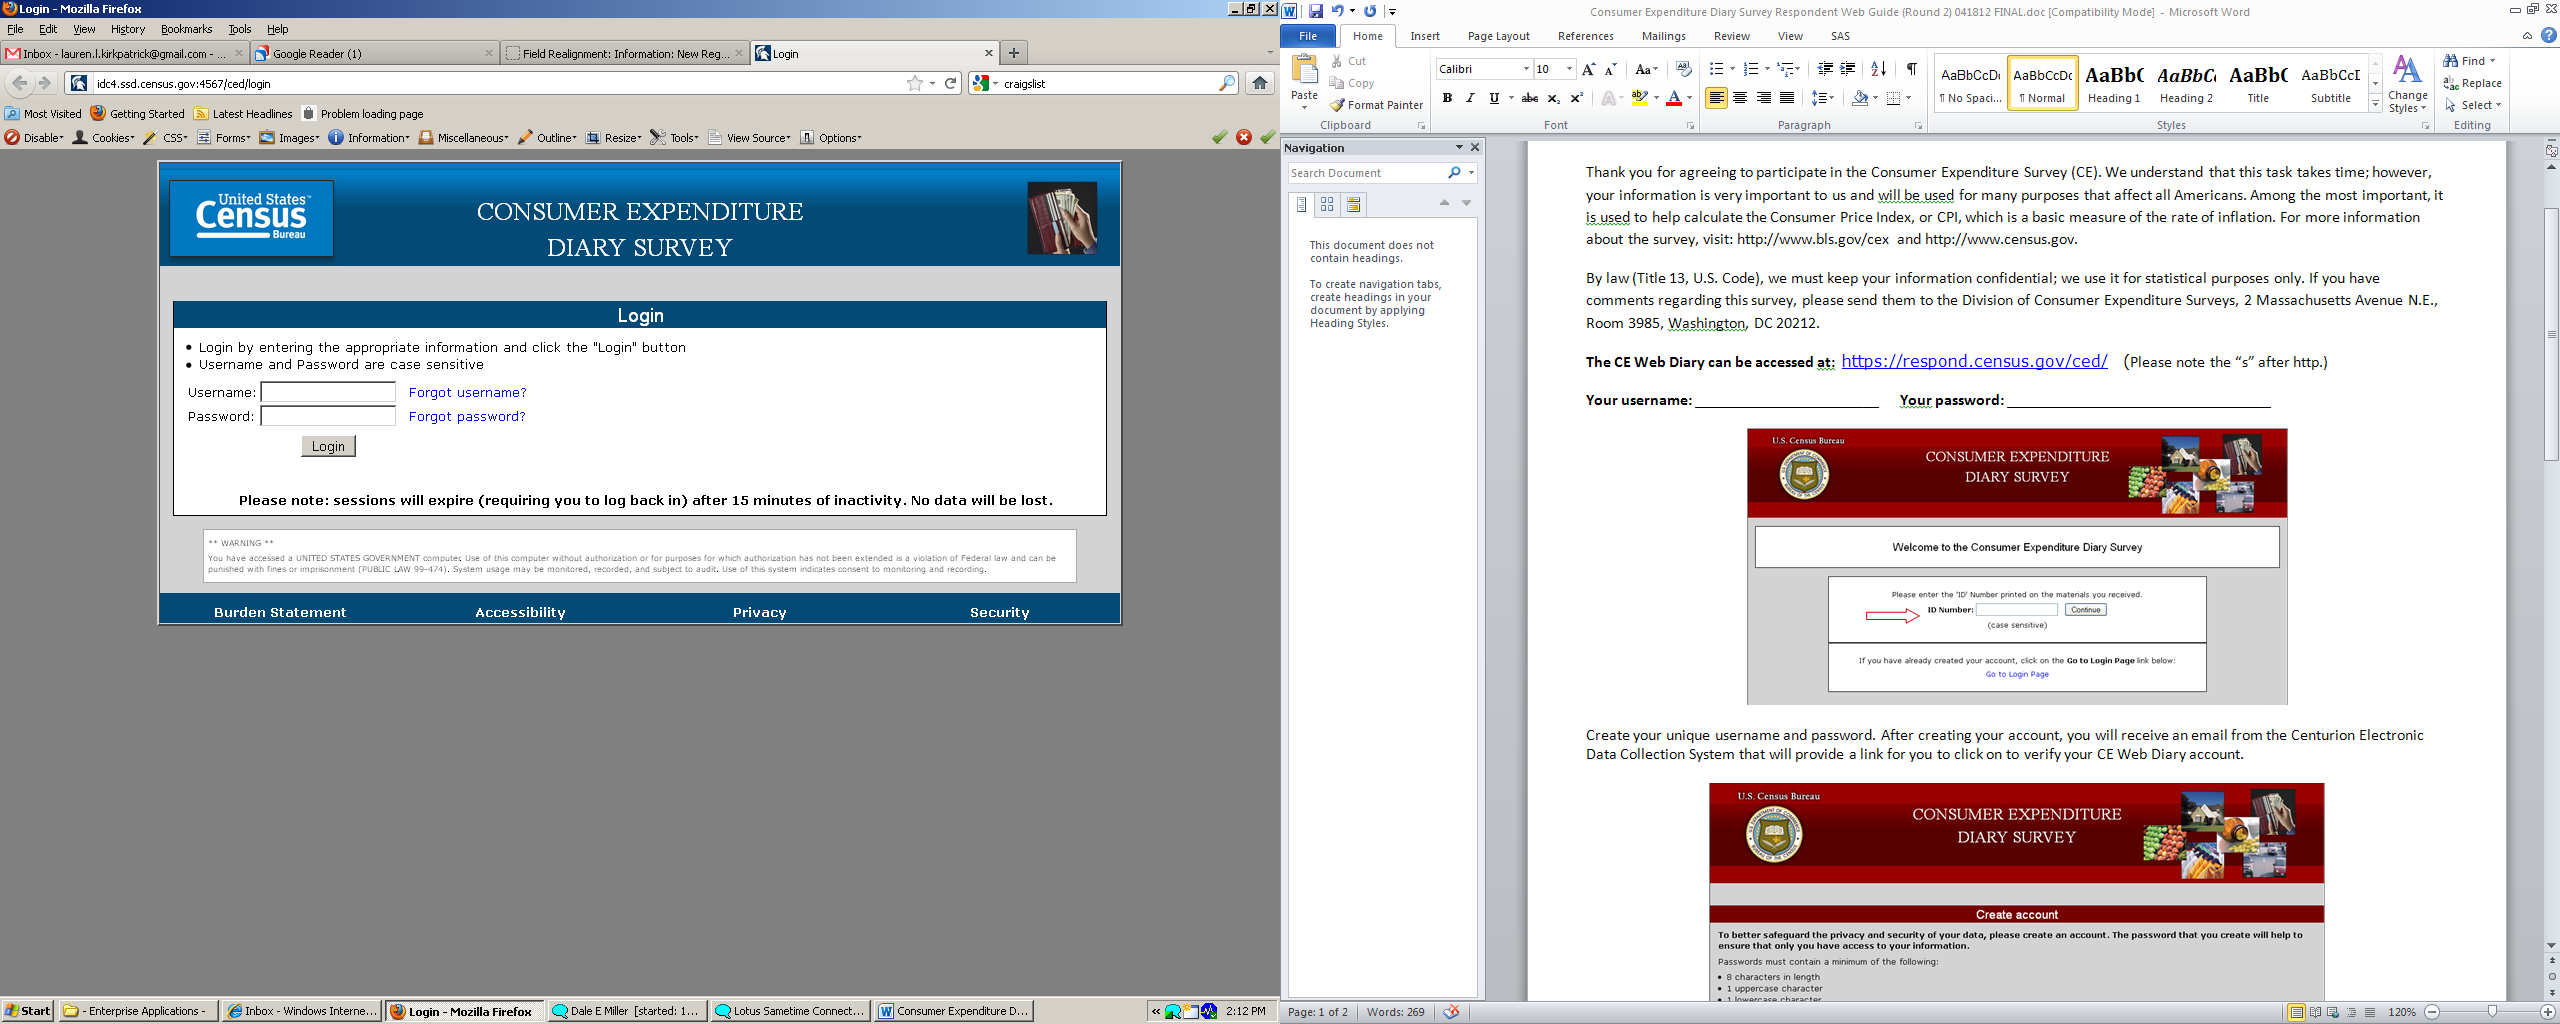Click the Shrink Font icon
Image resolution: width=2560 pixels, height=1024 pixels.
click(x=1610, y=69)
